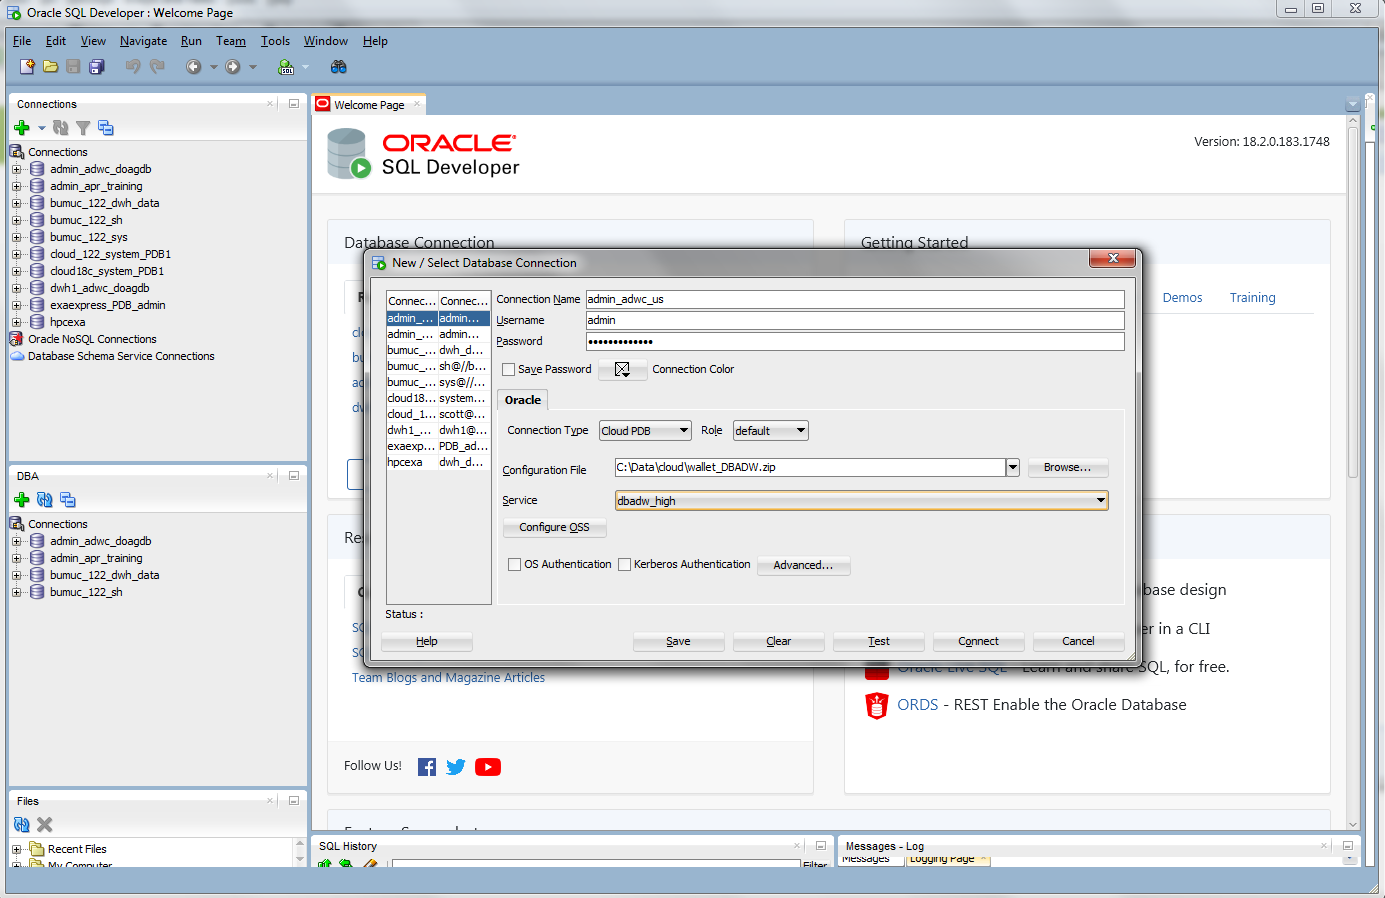Open the Connection Type dropdown
1385x898 pixels.
[645, 431]
